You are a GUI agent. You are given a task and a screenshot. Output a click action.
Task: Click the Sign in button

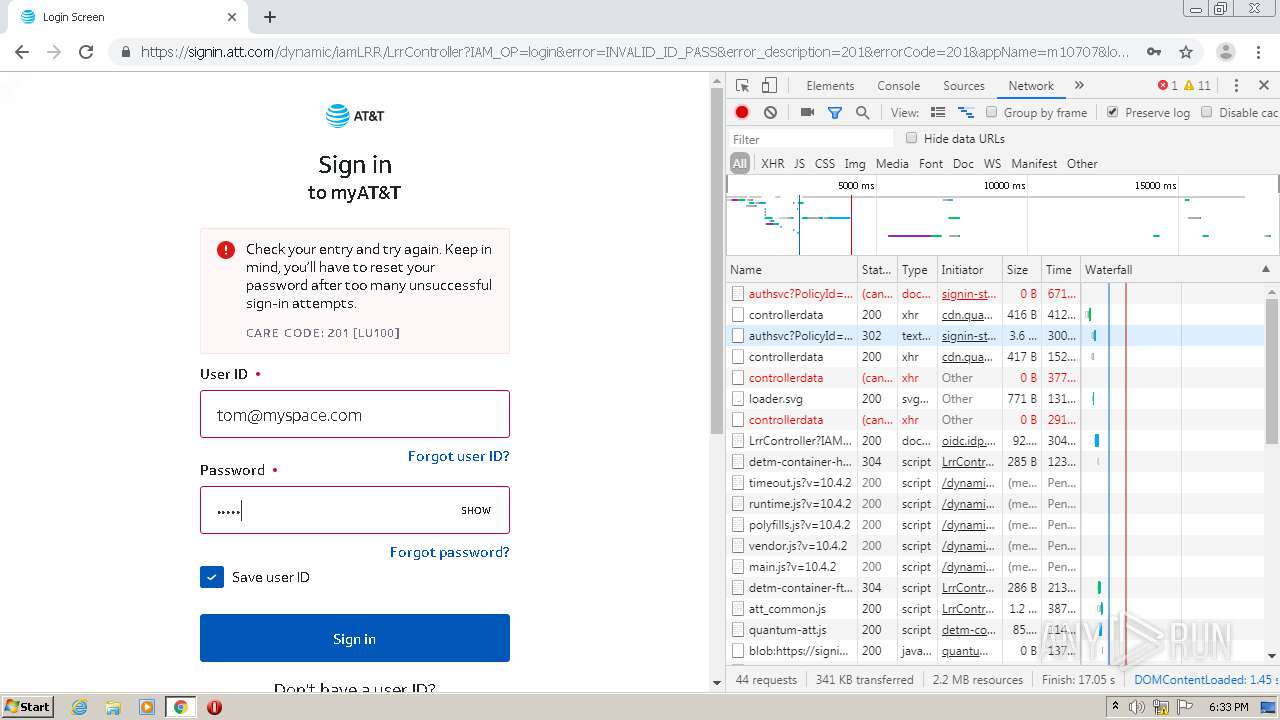[355, 638]
